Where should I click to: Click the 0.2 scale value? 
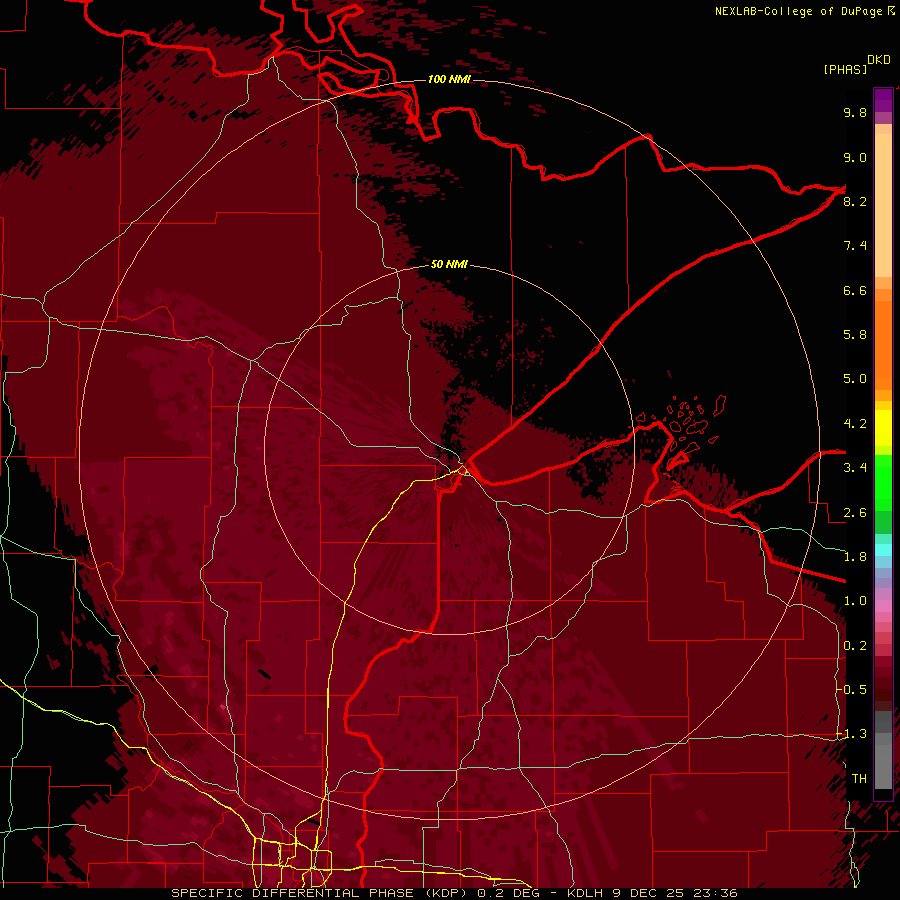point(855,646)
